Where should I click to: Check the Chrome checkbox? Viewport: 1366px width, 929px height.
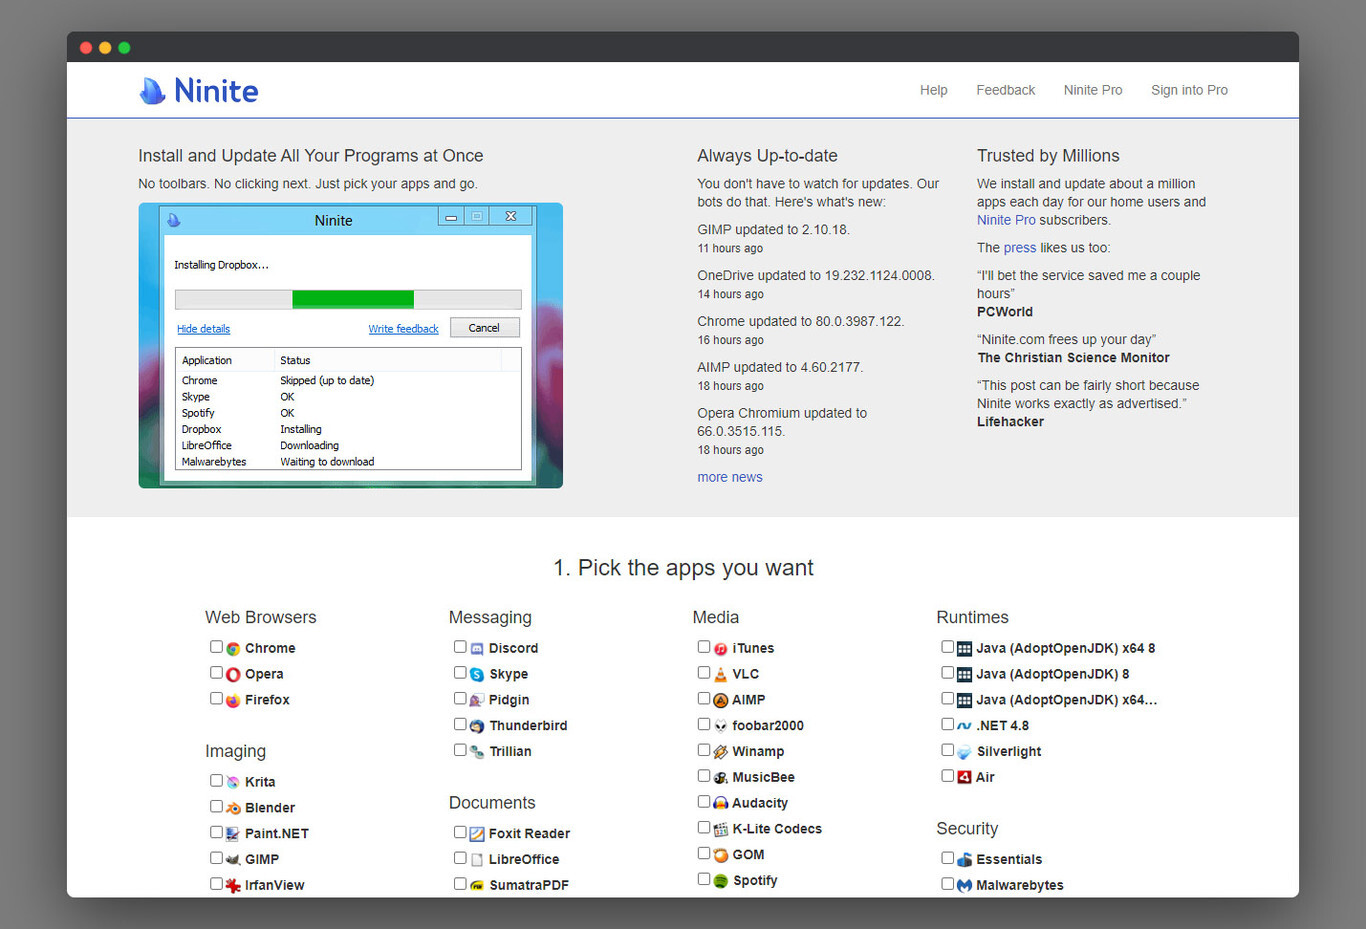(216, 646)
